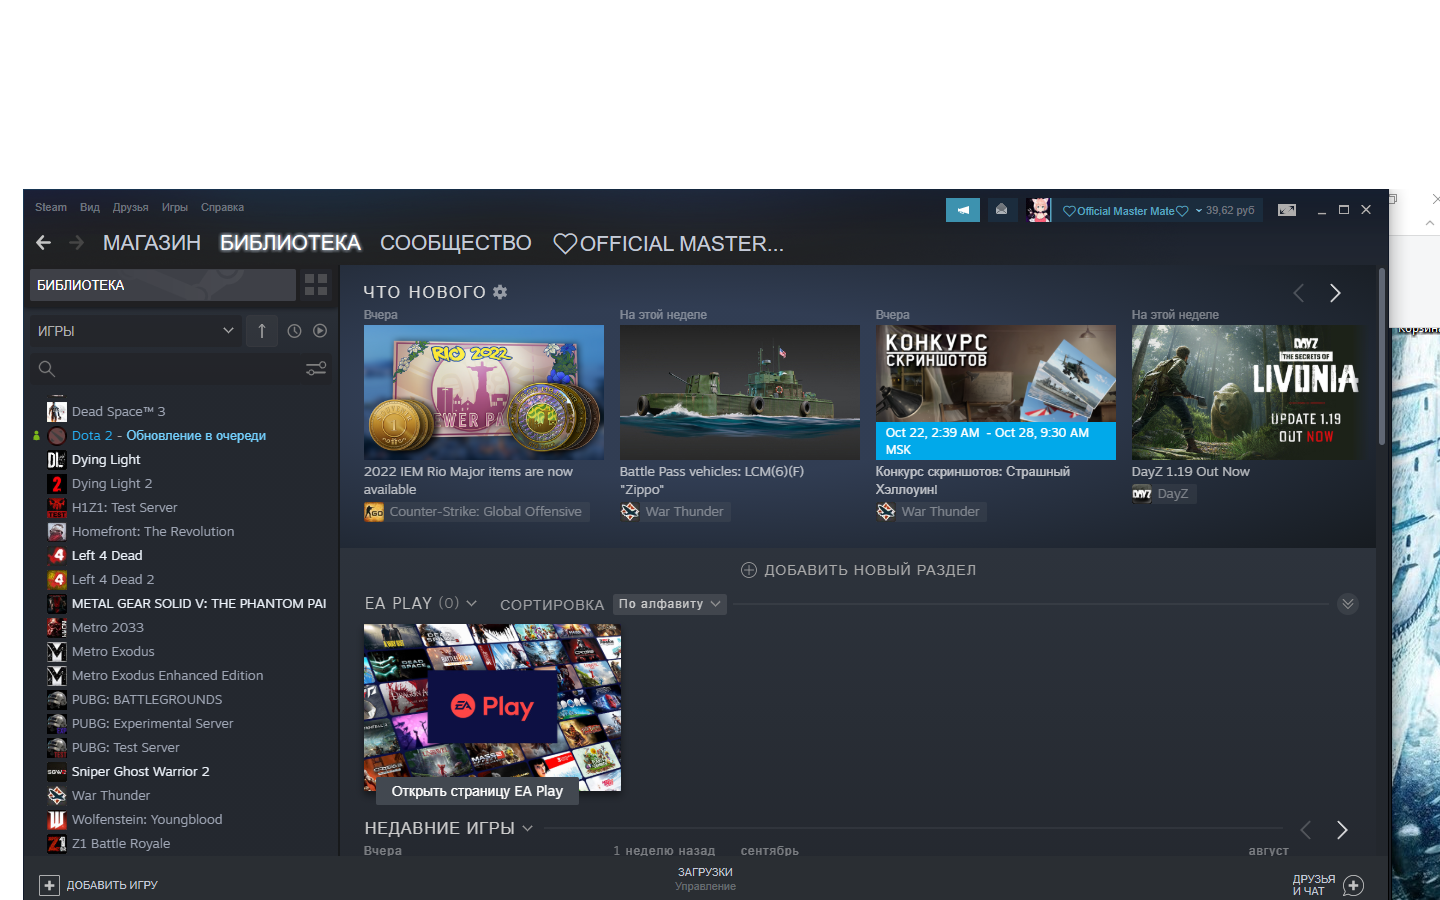Image resolution: width=1440 pixels, height=900 pixels.
Task: Open the Battle Pass vehicles boat thumbnail
Action: (740, 392)
